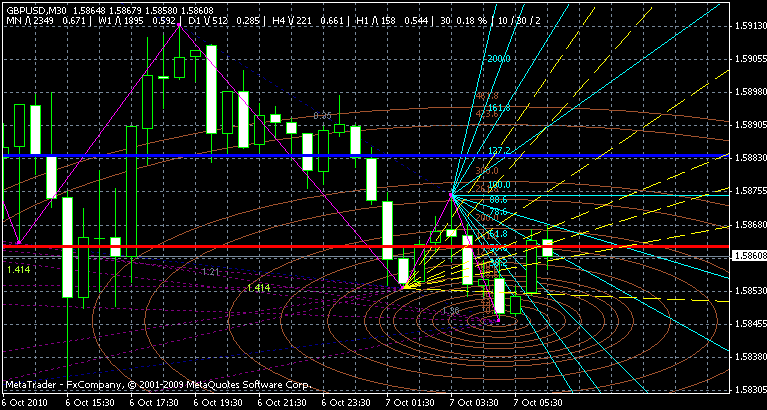767x410 pixels.
Task: Click the origin point of the cyan fan
Action: pos(451,195)
